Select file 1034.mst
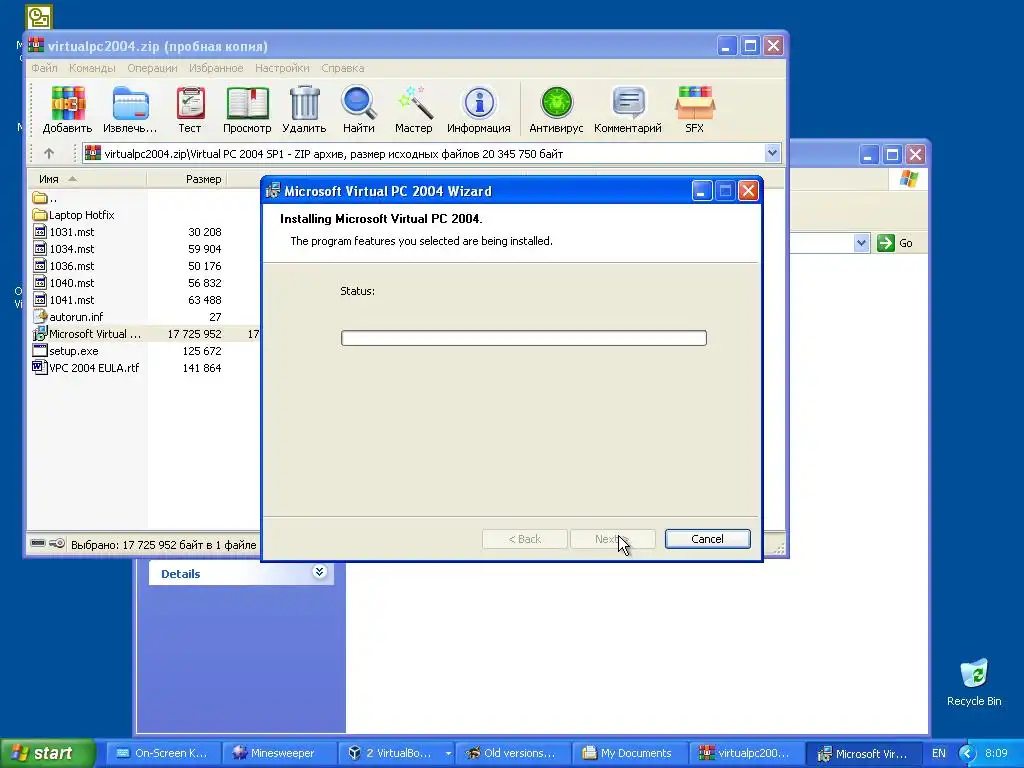Screen dimensions: 1024x768 [x=63, y=249]
